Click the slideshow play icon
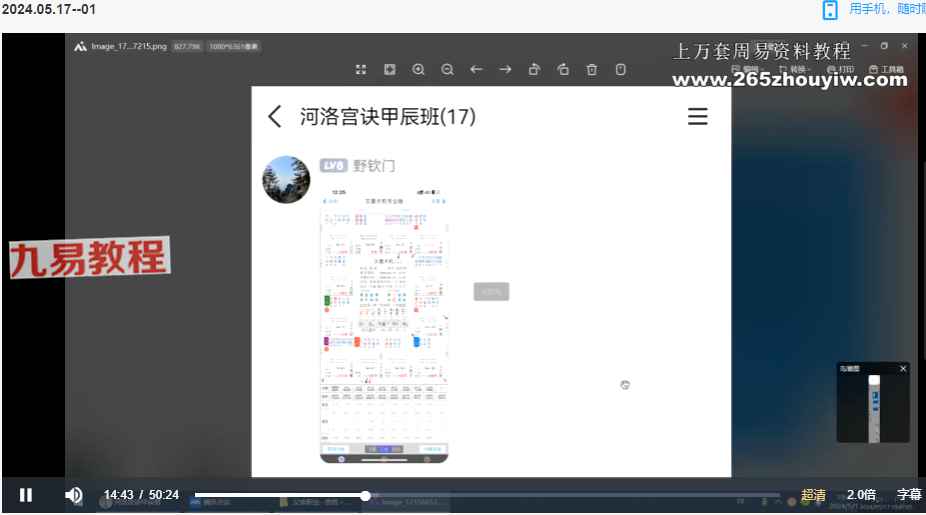 point(390,70)
